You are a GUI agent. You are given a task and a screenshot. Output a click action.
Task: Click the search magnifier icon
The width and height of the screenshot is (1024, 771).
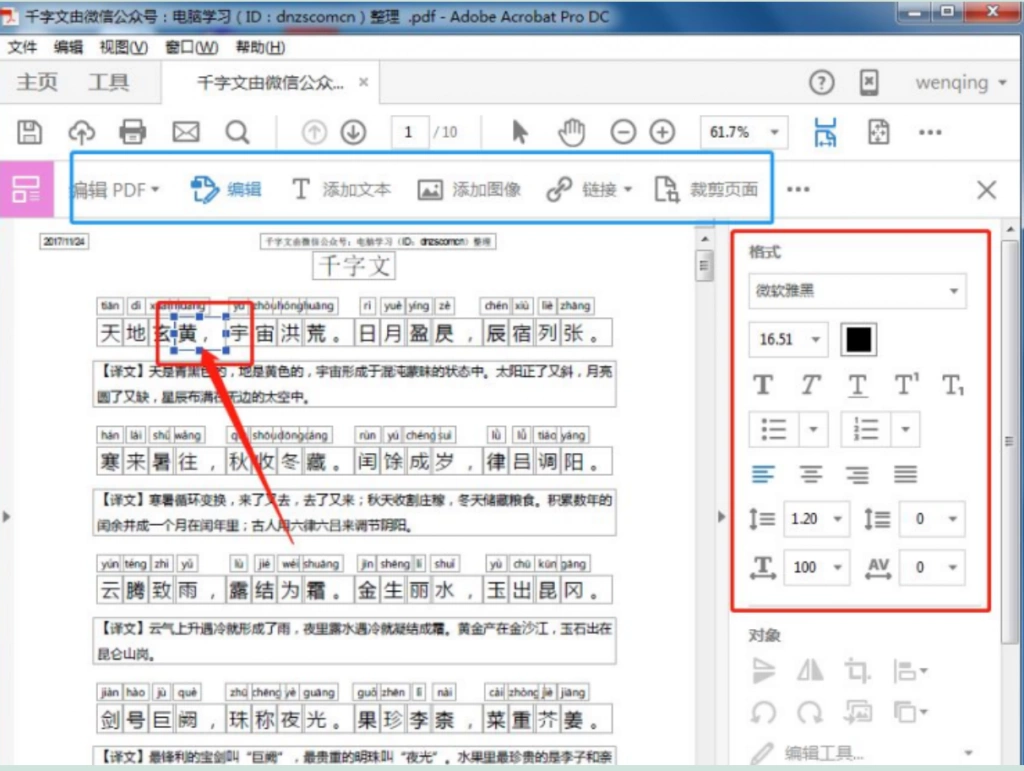(237, 133)
